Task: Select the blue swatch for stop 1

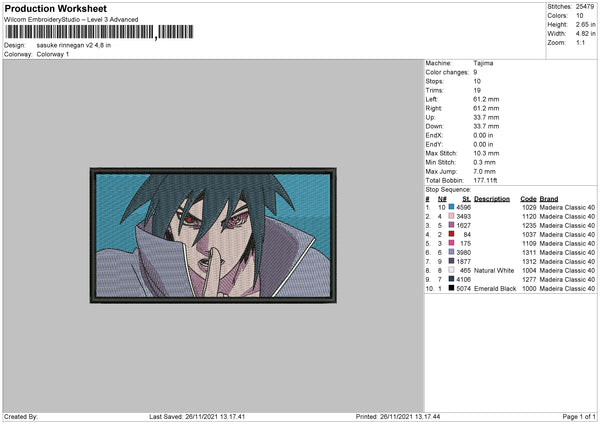Action: [x=452, y=207]
